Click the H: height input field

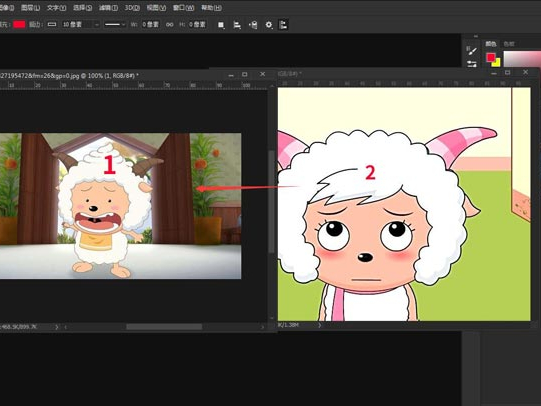(x=197, y=24)
